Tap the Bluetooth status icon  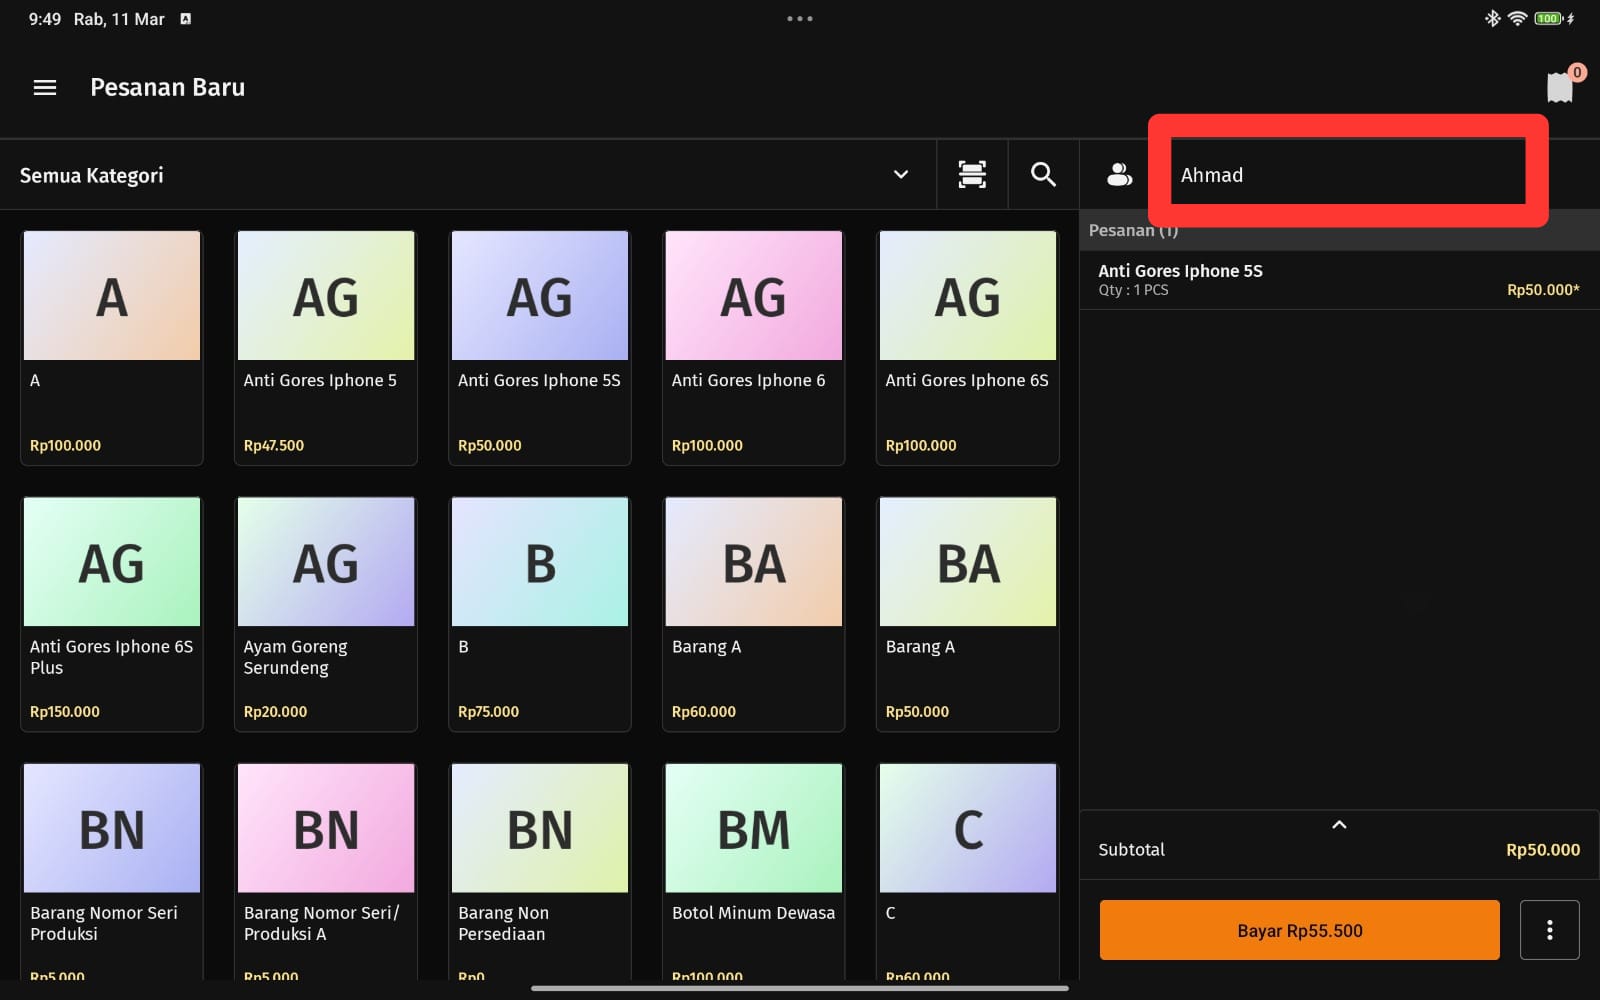tap(1491, 19)
